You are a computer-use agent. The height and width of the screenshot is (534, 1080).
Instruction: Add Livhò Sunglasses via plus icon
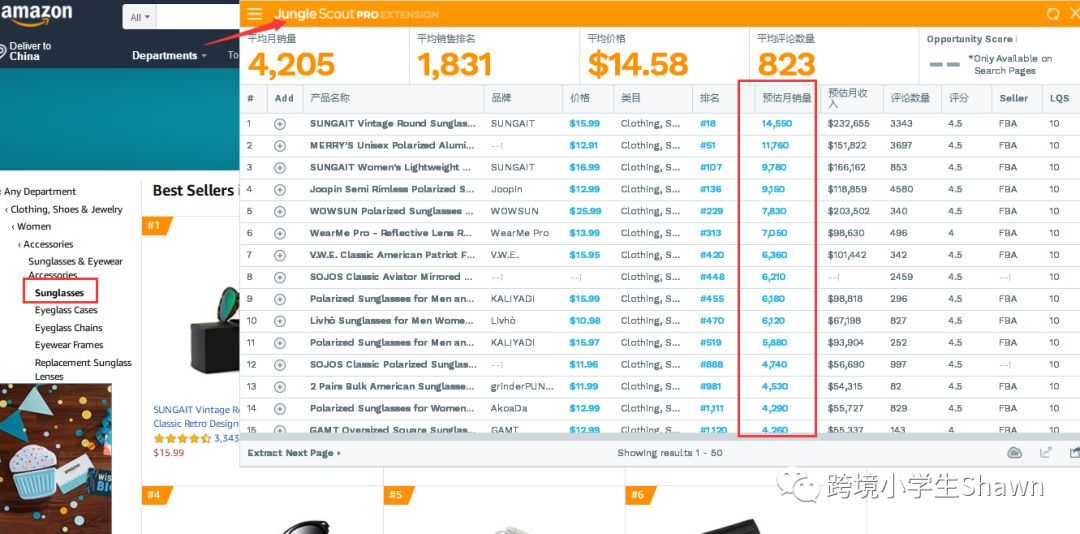[280, 321]
